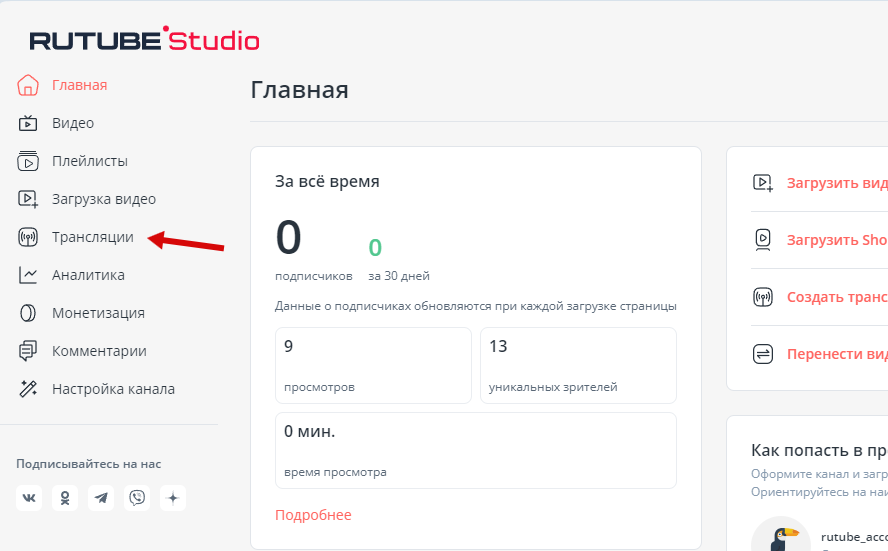Open the Главная menu item
Viewport: 888px width, 551px height.
click(x=79, y=85)
